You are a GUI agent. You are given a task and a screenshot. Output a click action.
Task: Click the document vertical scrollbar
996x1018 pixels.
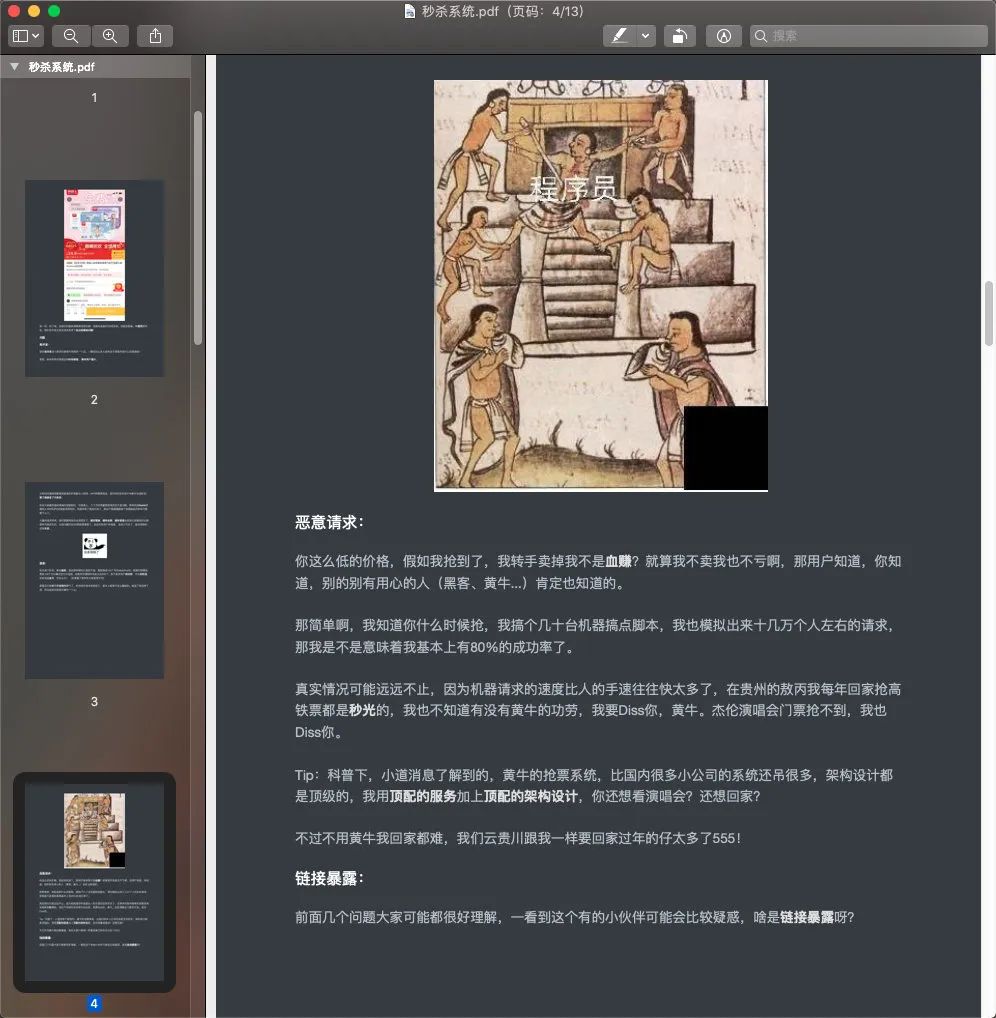[x=989, y=314]
